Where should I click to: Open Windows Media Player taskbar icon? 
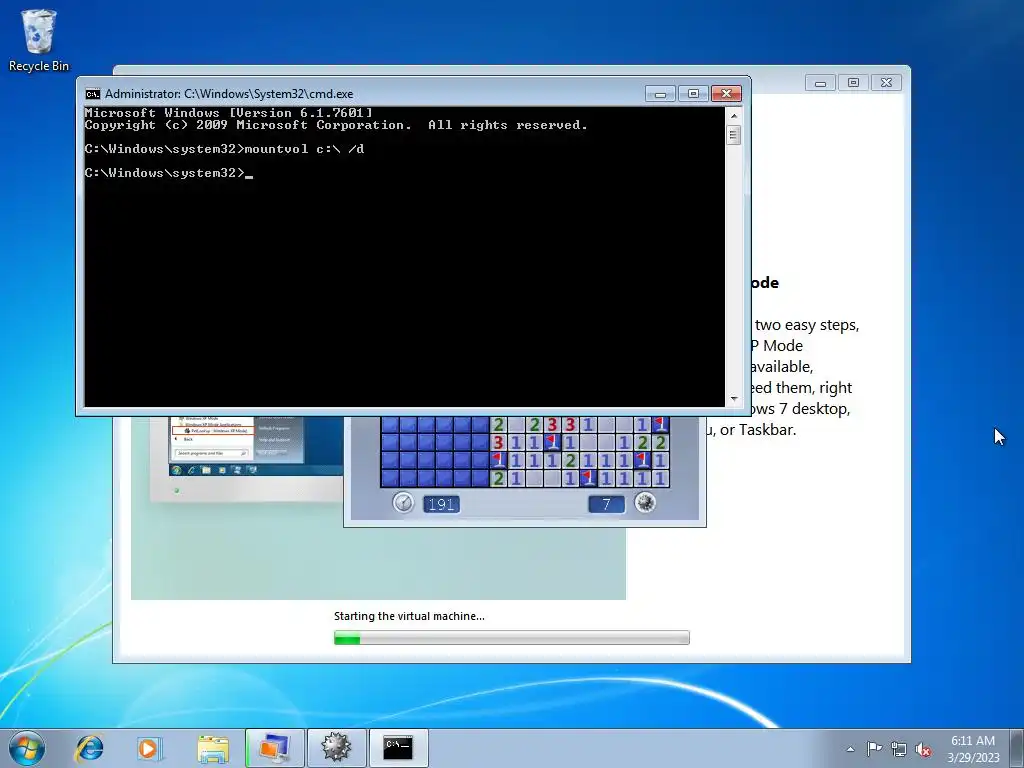149,748
